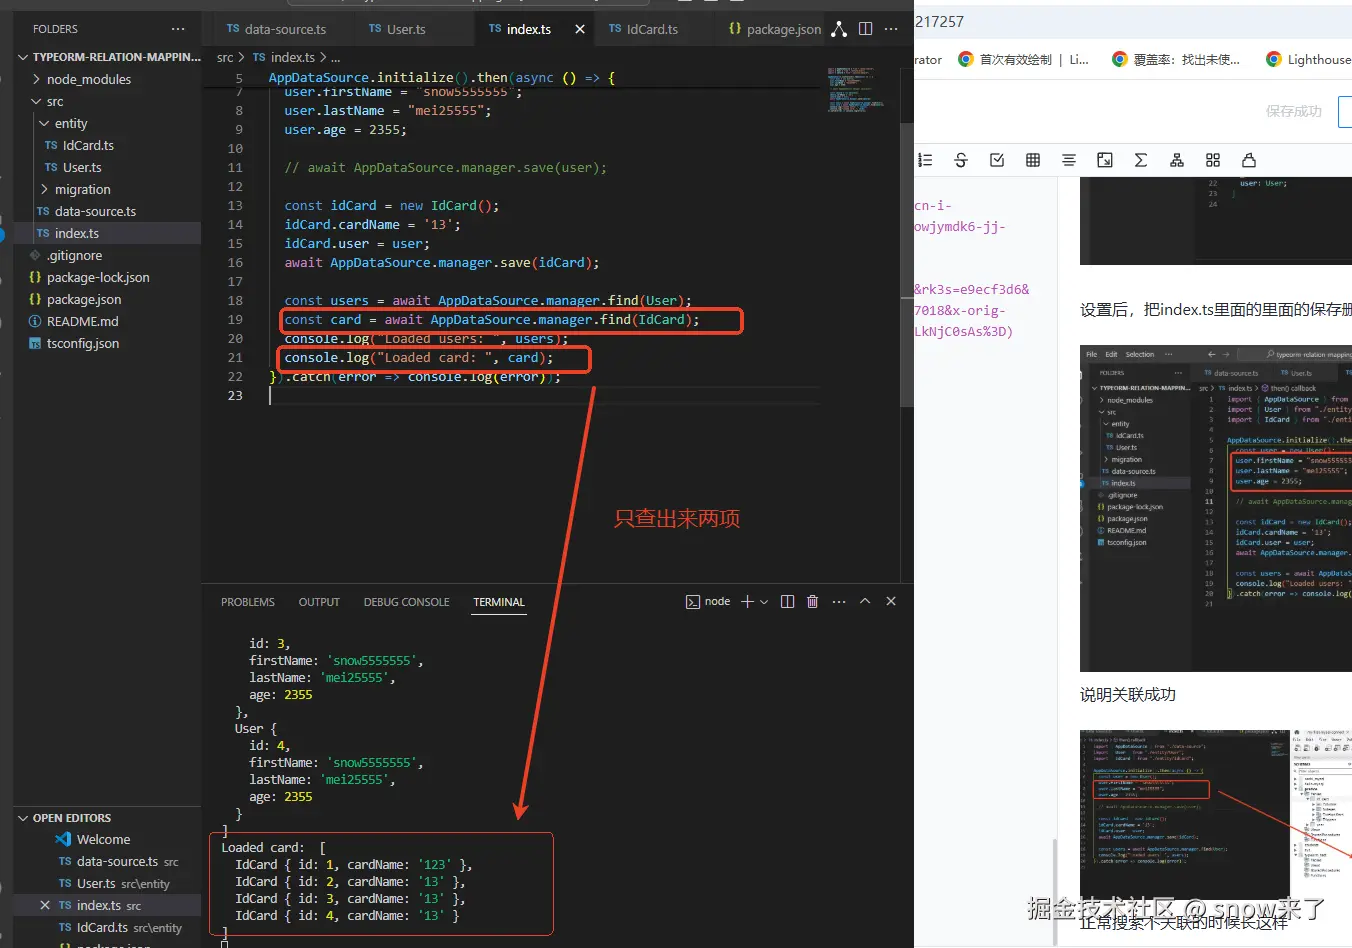
Task: Open the Lighthouse bookmark in Chrome
Action: click(1308, 59)
